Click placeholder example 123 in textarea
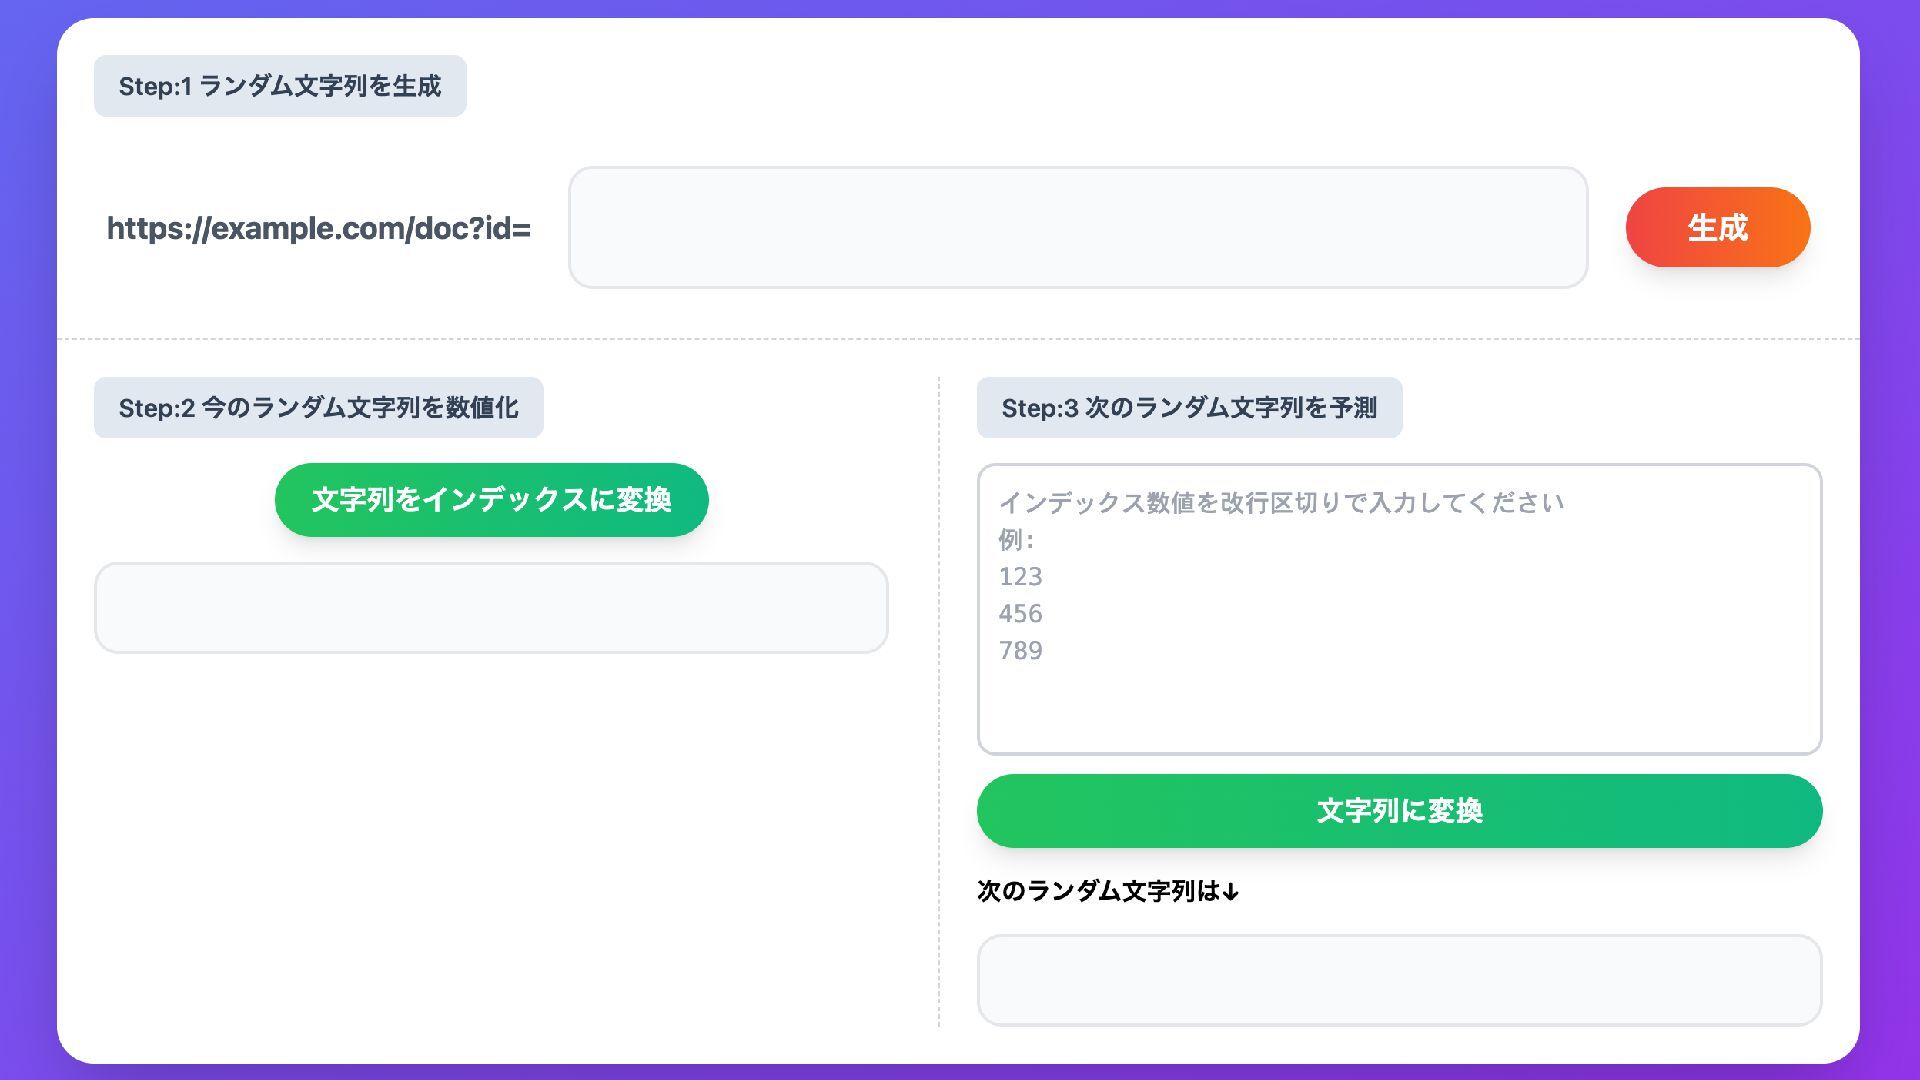 click(1020, 577)
